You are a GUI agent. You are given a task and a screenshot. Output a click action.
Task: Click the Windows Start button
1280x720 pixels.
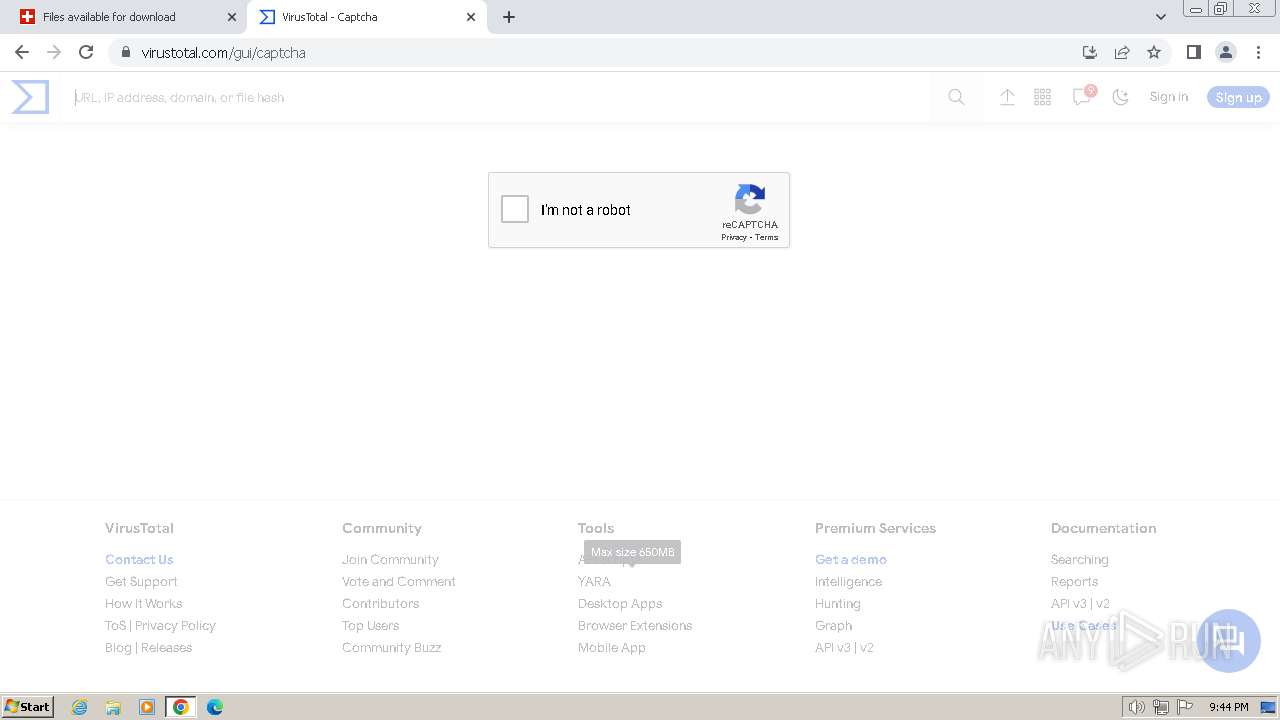click(28, 706)
